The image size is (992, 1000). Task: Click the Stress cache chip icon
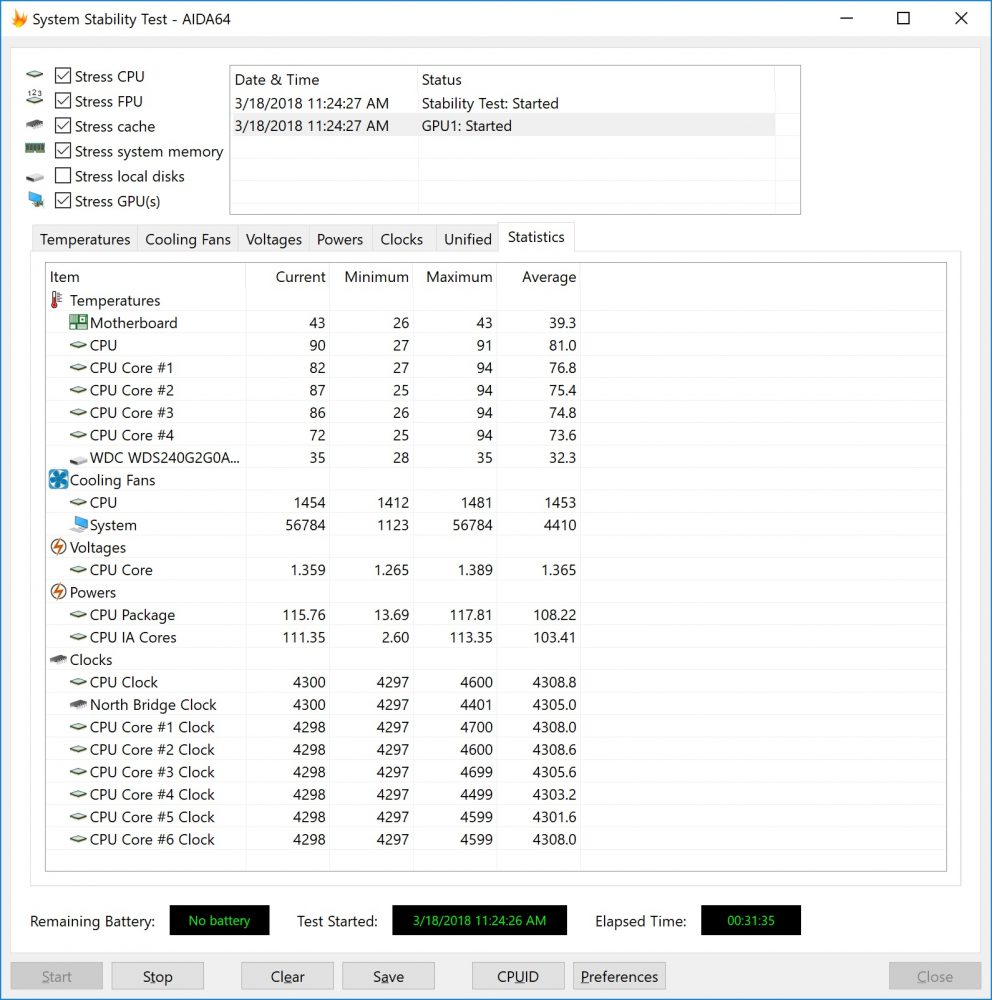34,124
